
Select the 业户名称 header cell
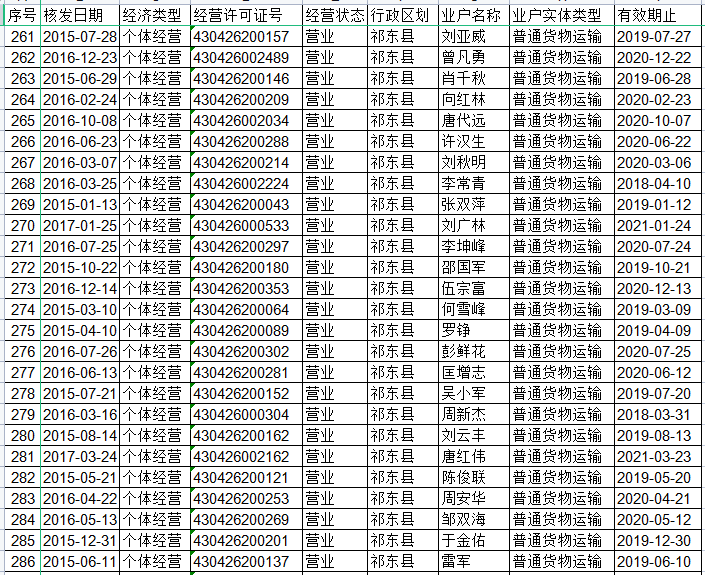click(472, 15)
